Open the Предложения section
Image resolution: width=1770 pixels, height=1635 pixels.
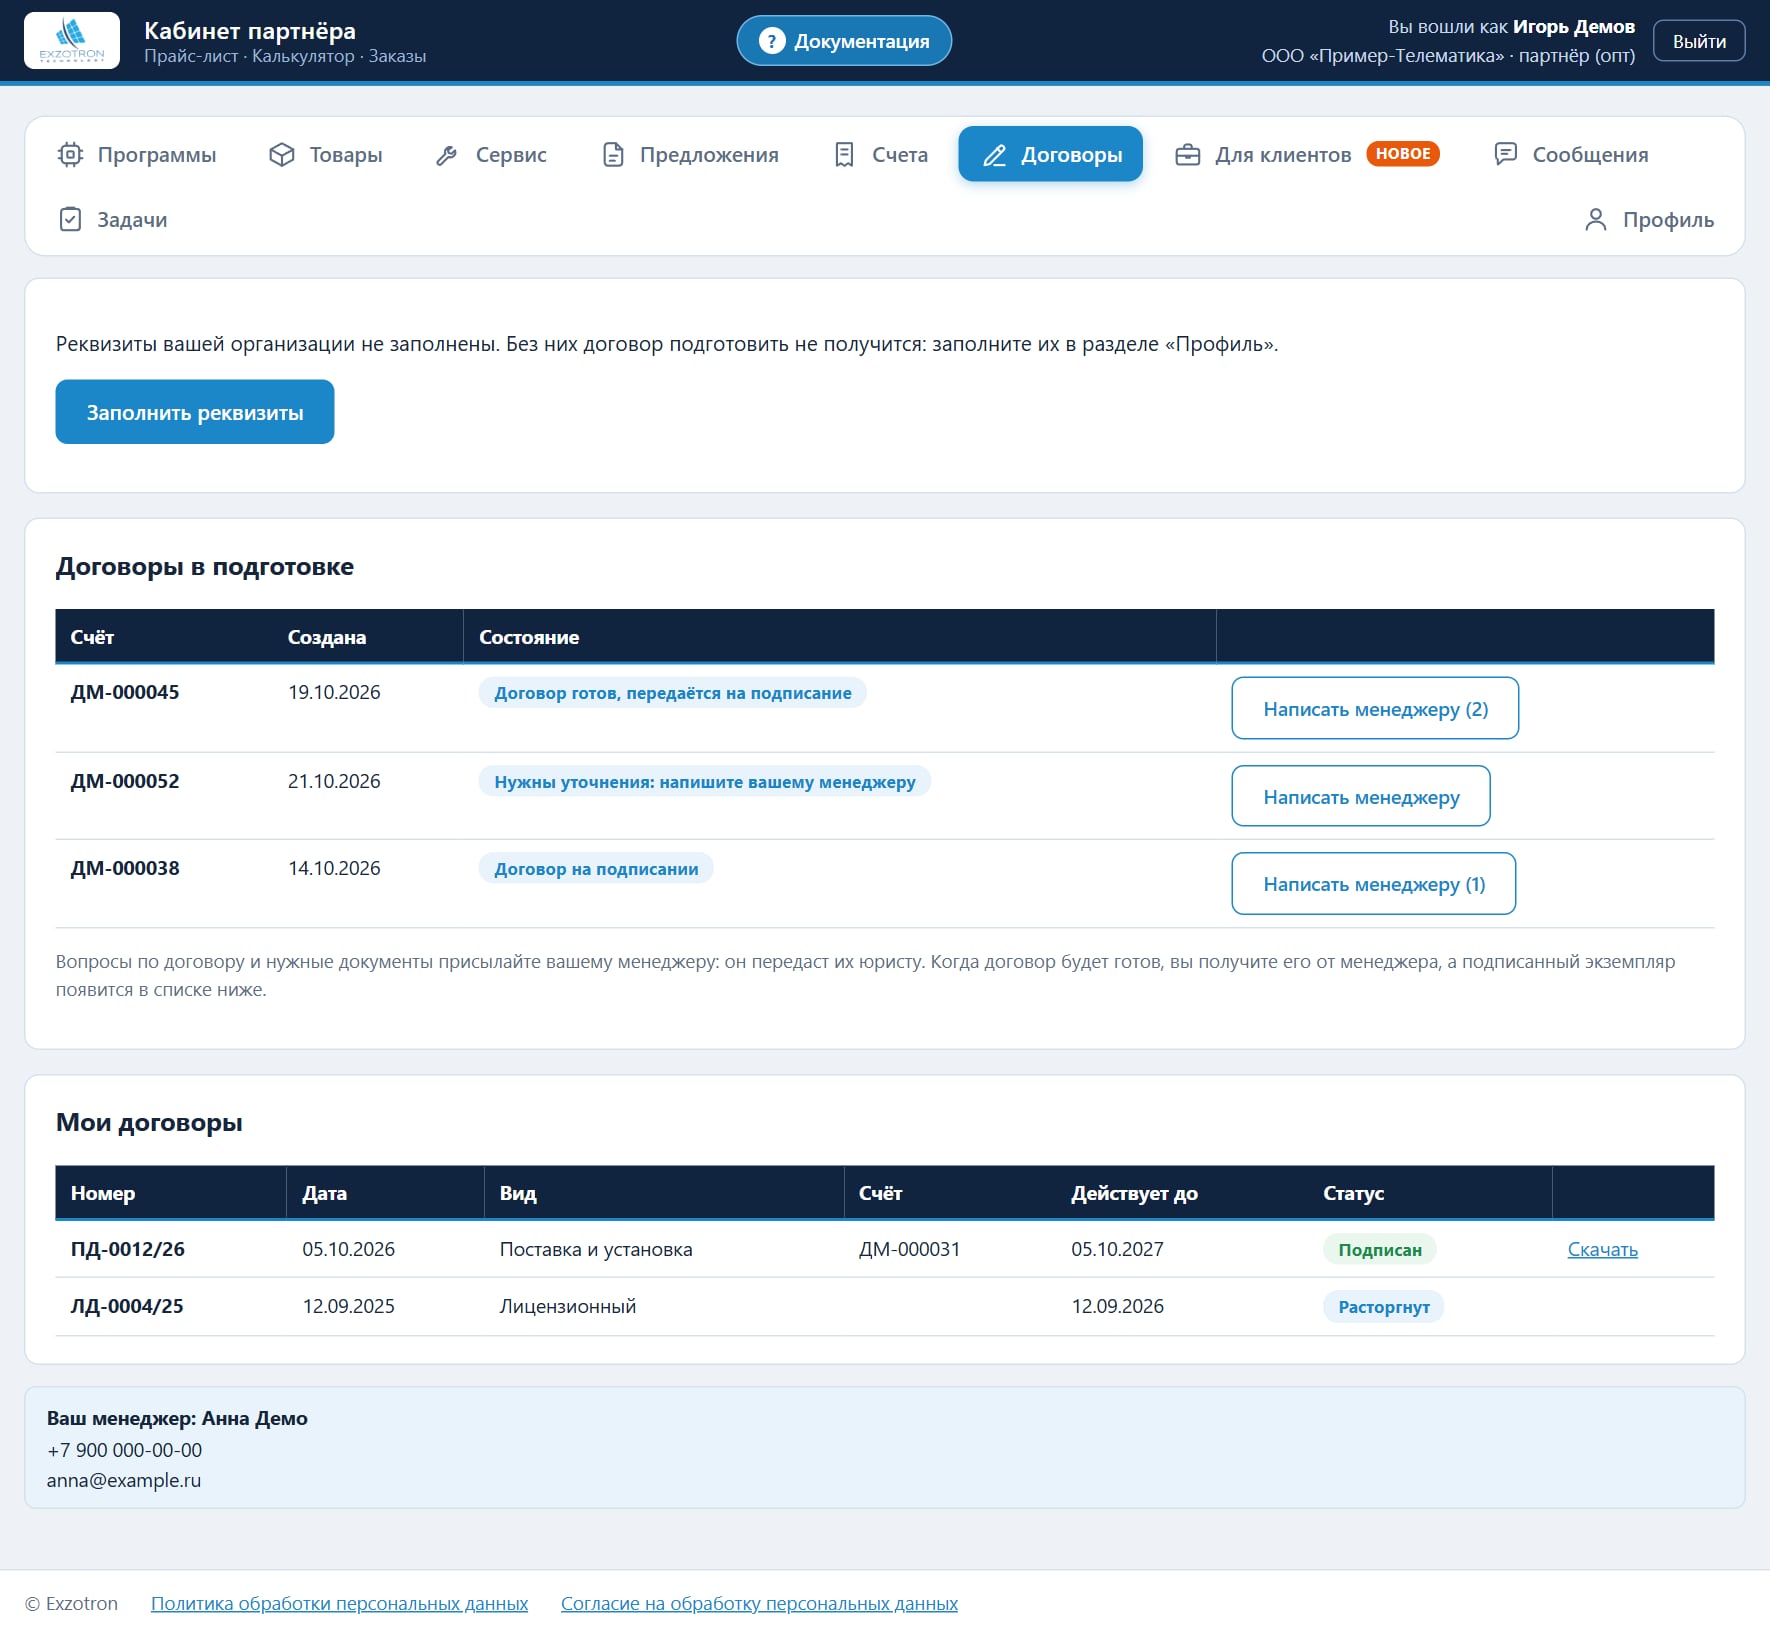pyautogui.click(x=691, y=155)
